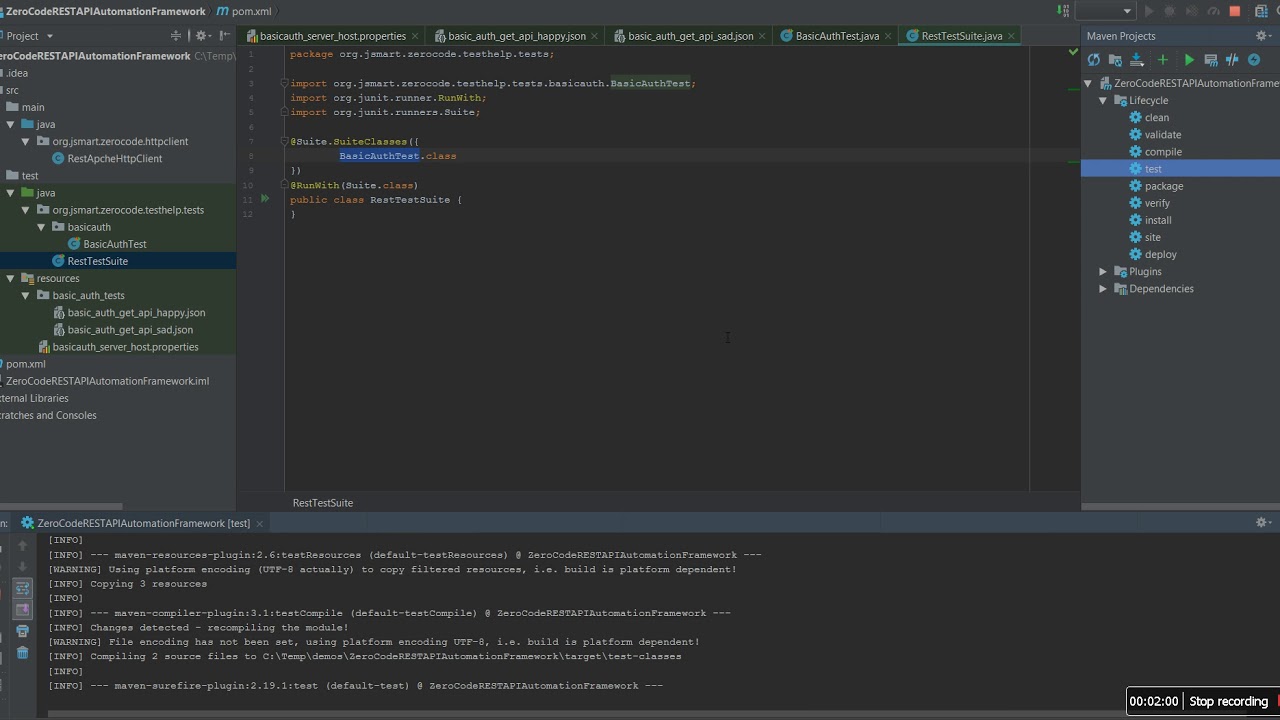Print the run console output

22,631
